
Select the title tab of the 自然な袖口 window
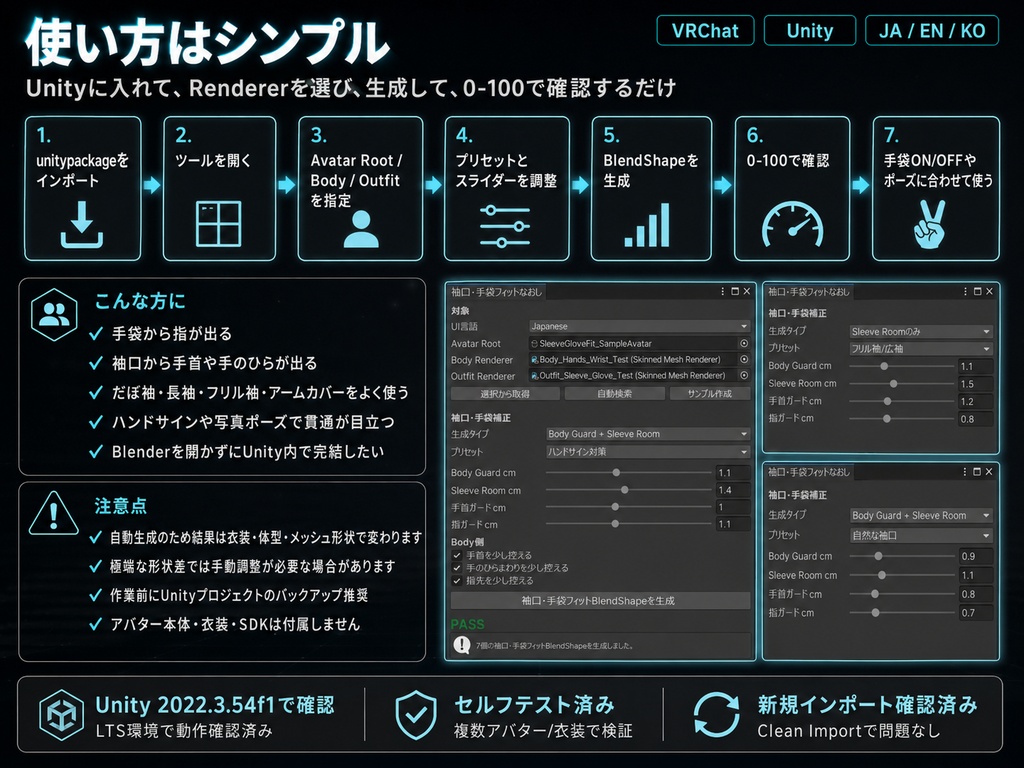click(x=808, y=472)
